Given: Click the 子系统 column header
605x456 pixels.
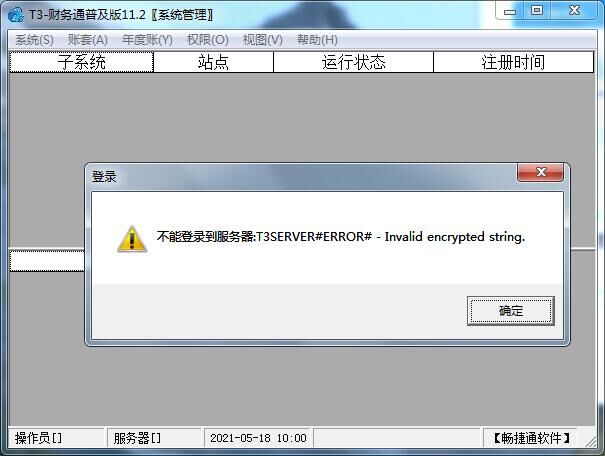Looking at the screenshot, I should pos(81,62).
